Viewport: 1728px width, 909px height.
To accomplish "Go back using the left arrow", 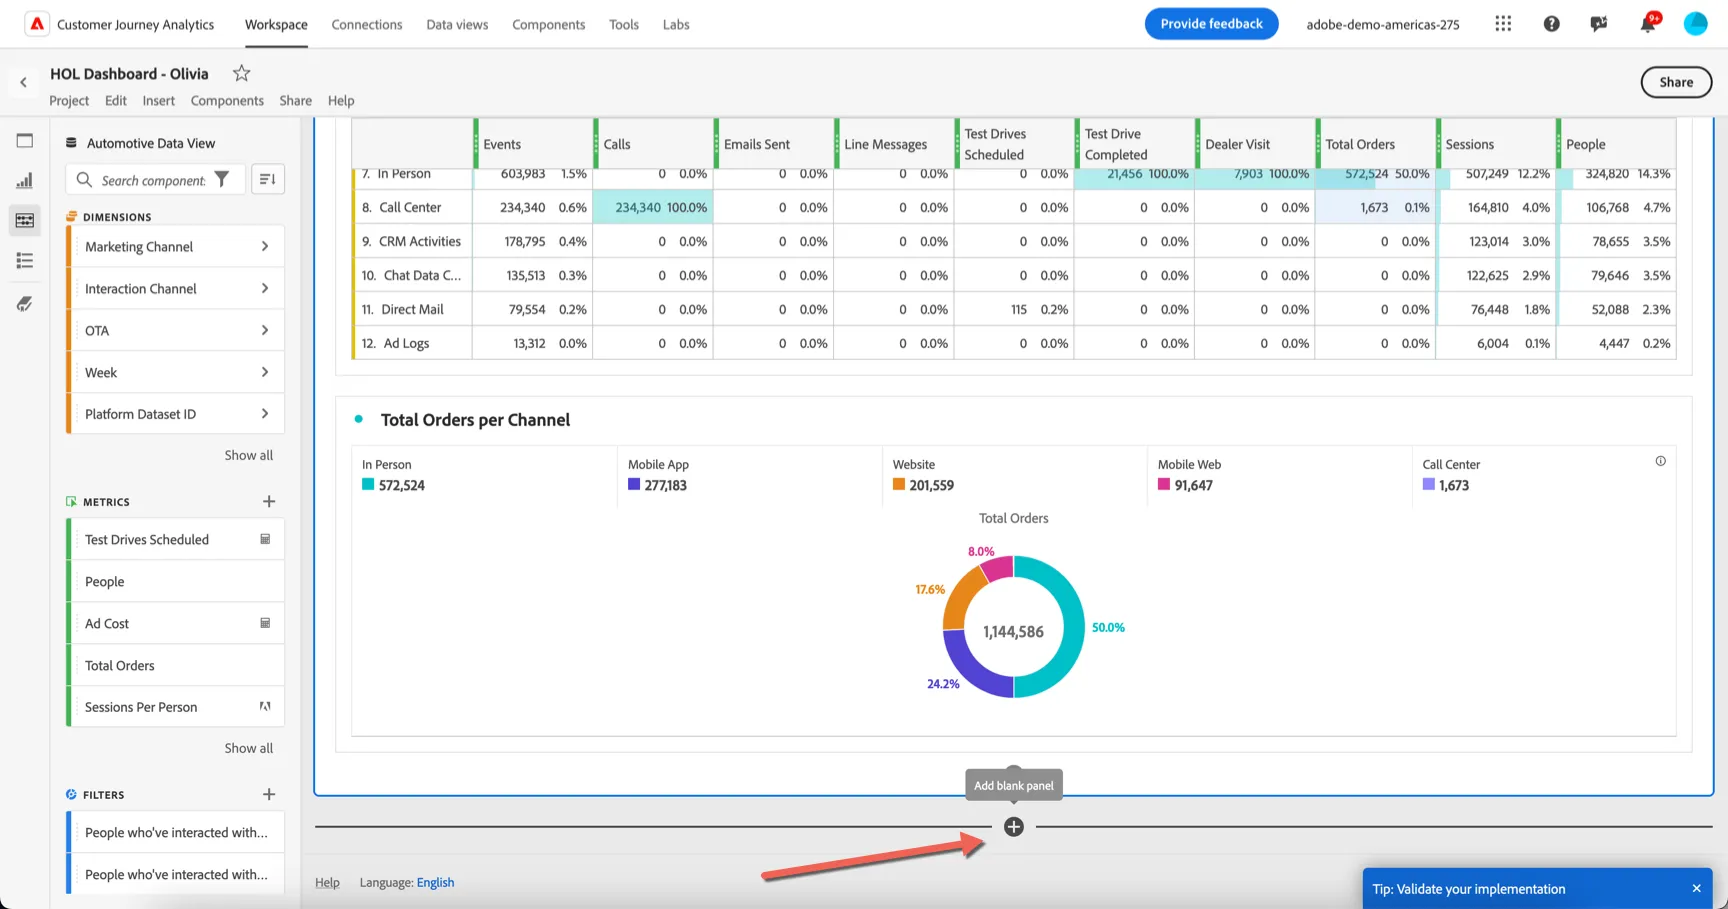I will pos(23,82).
